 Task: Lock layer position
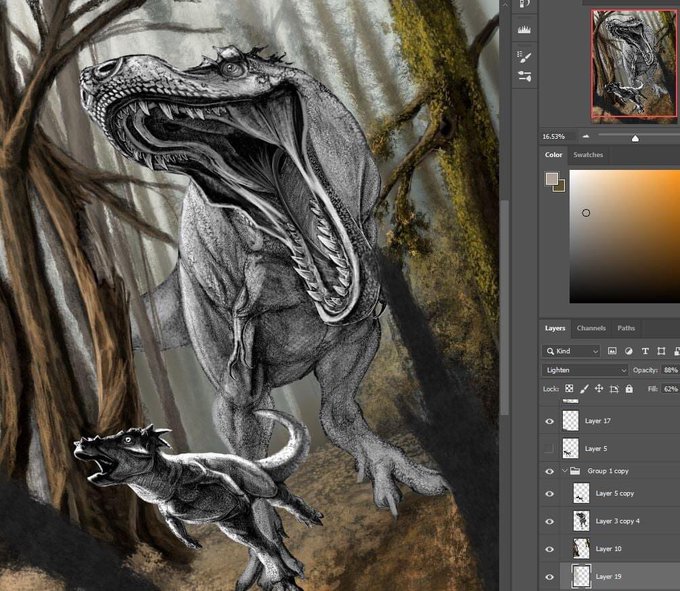point(599,389)
